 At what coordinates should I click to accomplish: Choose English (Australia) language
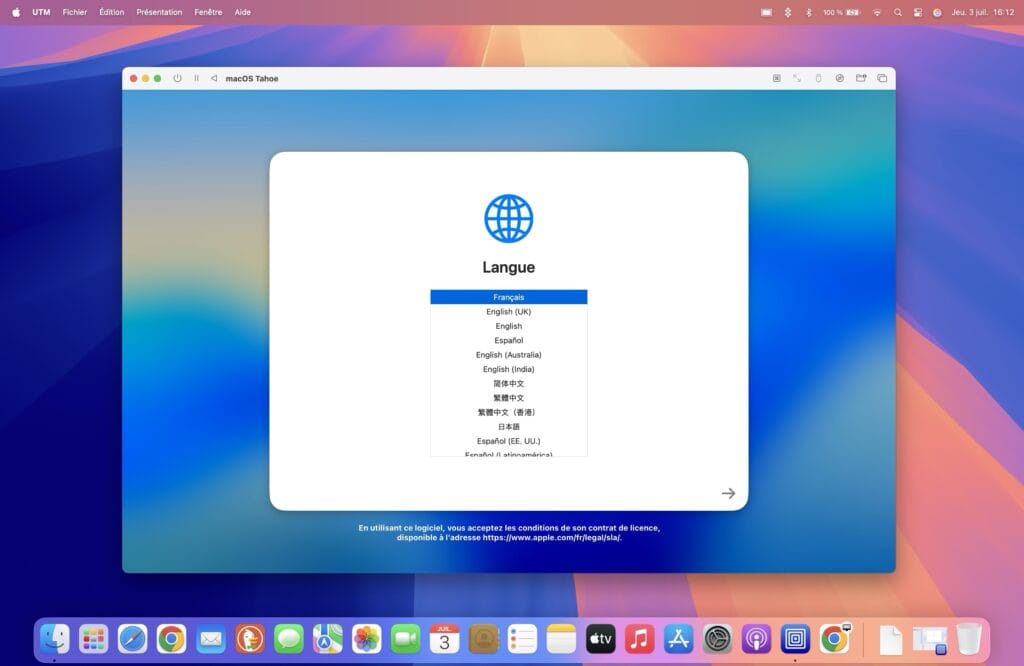[x=509, y=355]
